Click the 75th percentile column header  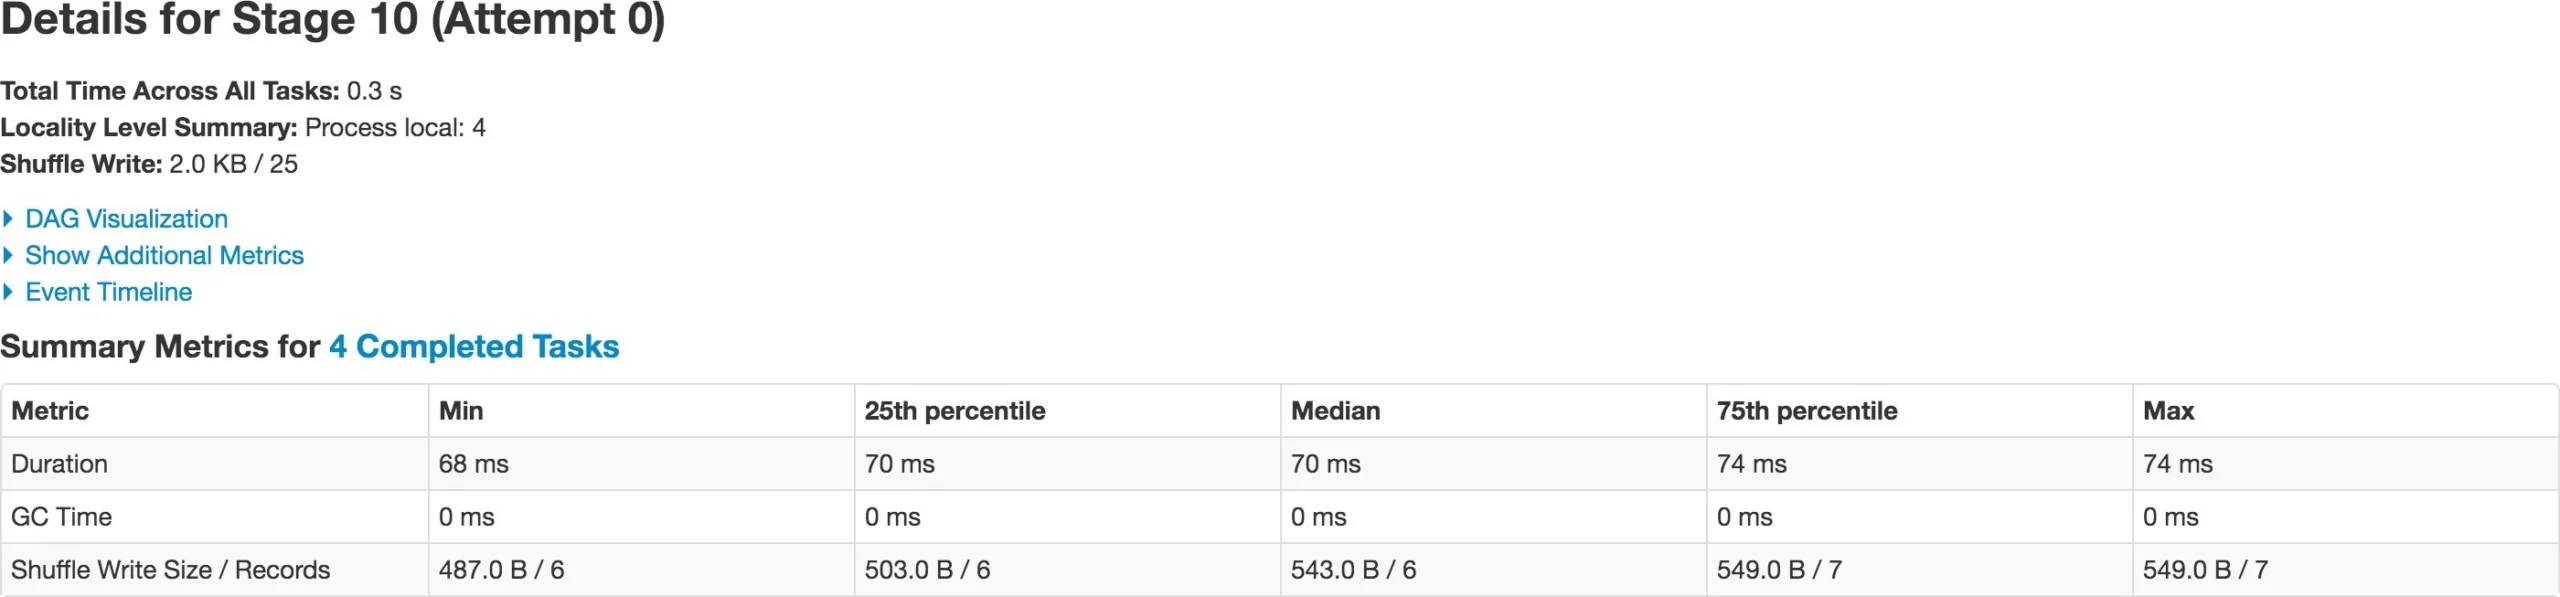coord(1807,411)
